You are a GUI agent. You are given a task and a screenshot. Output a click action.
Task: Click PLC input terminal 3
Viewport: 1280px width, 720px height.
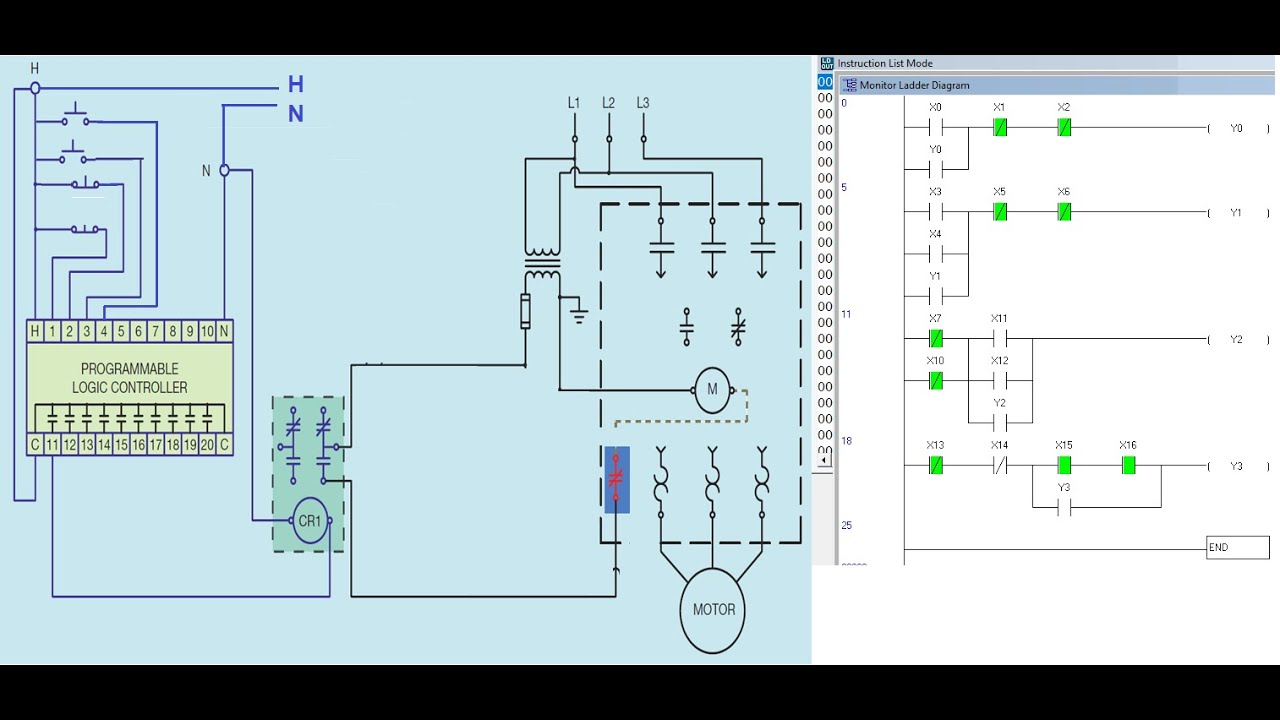pos(87,331)
